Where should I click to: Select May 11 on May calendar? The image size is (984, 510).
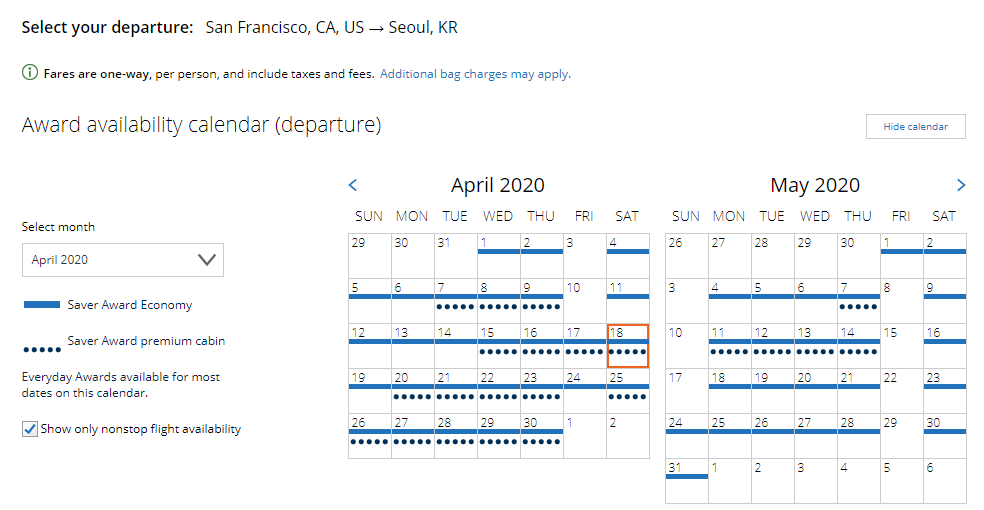coord(730,346)
